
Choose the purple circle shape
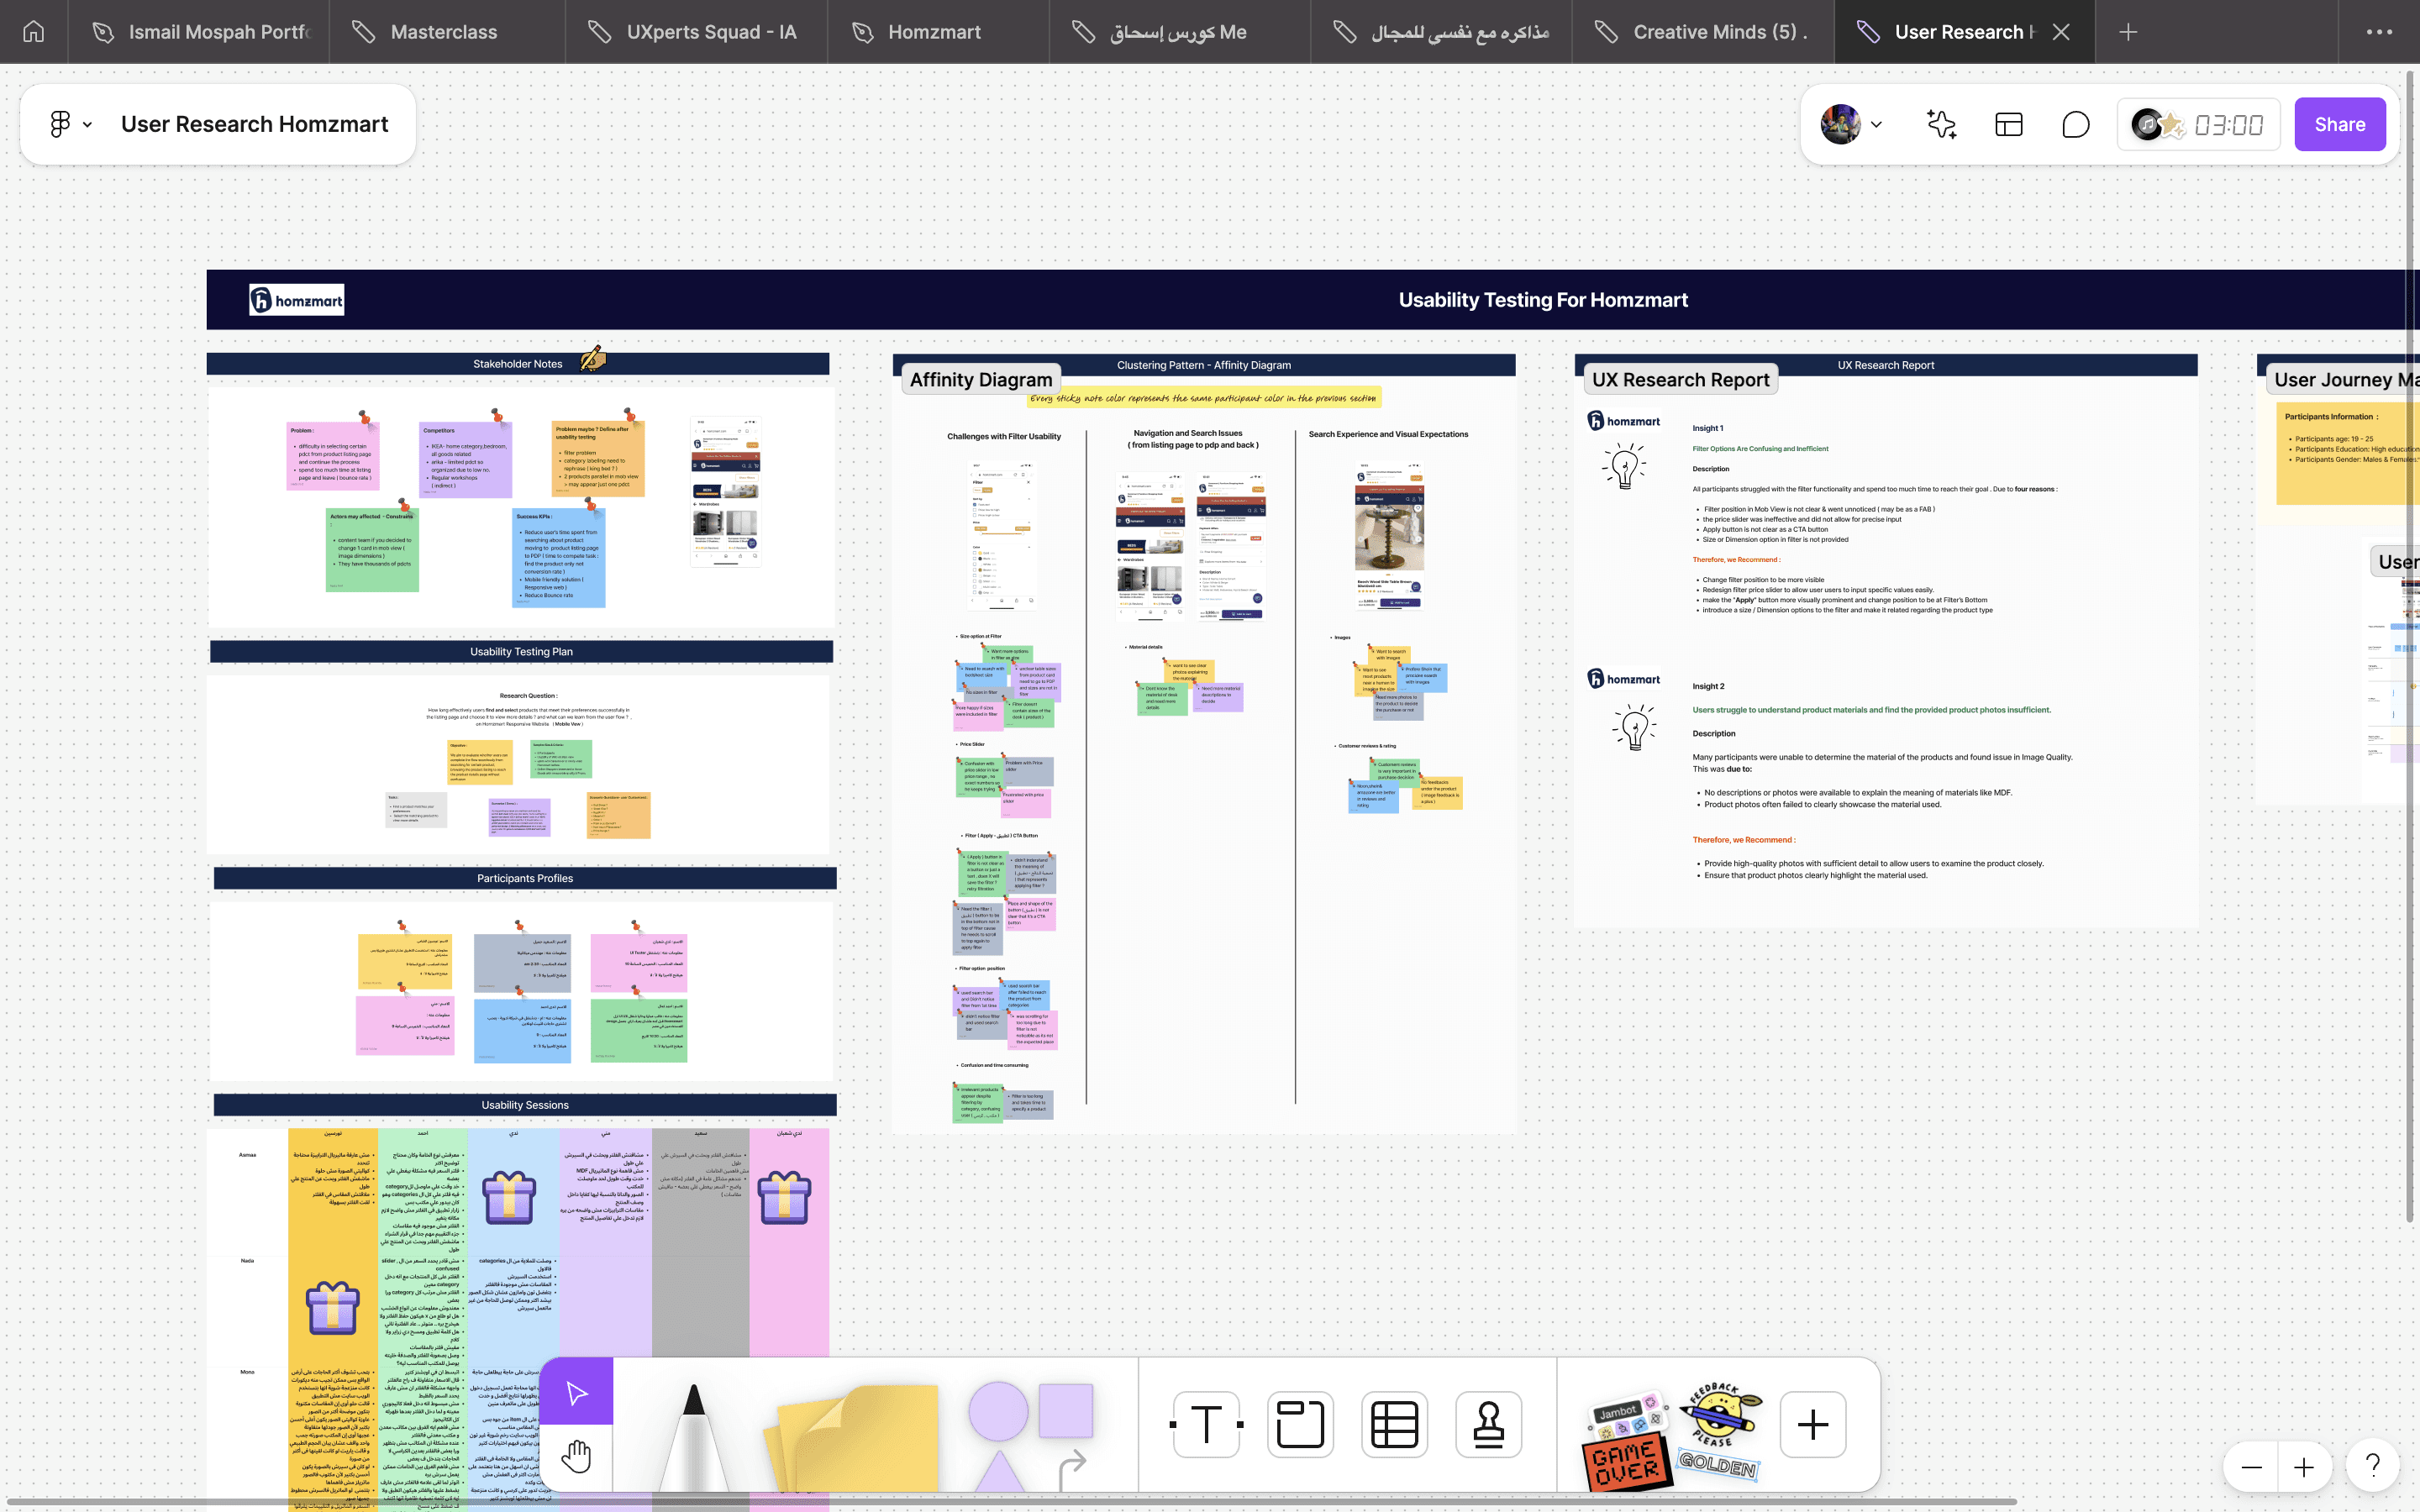click(997, 1411)
